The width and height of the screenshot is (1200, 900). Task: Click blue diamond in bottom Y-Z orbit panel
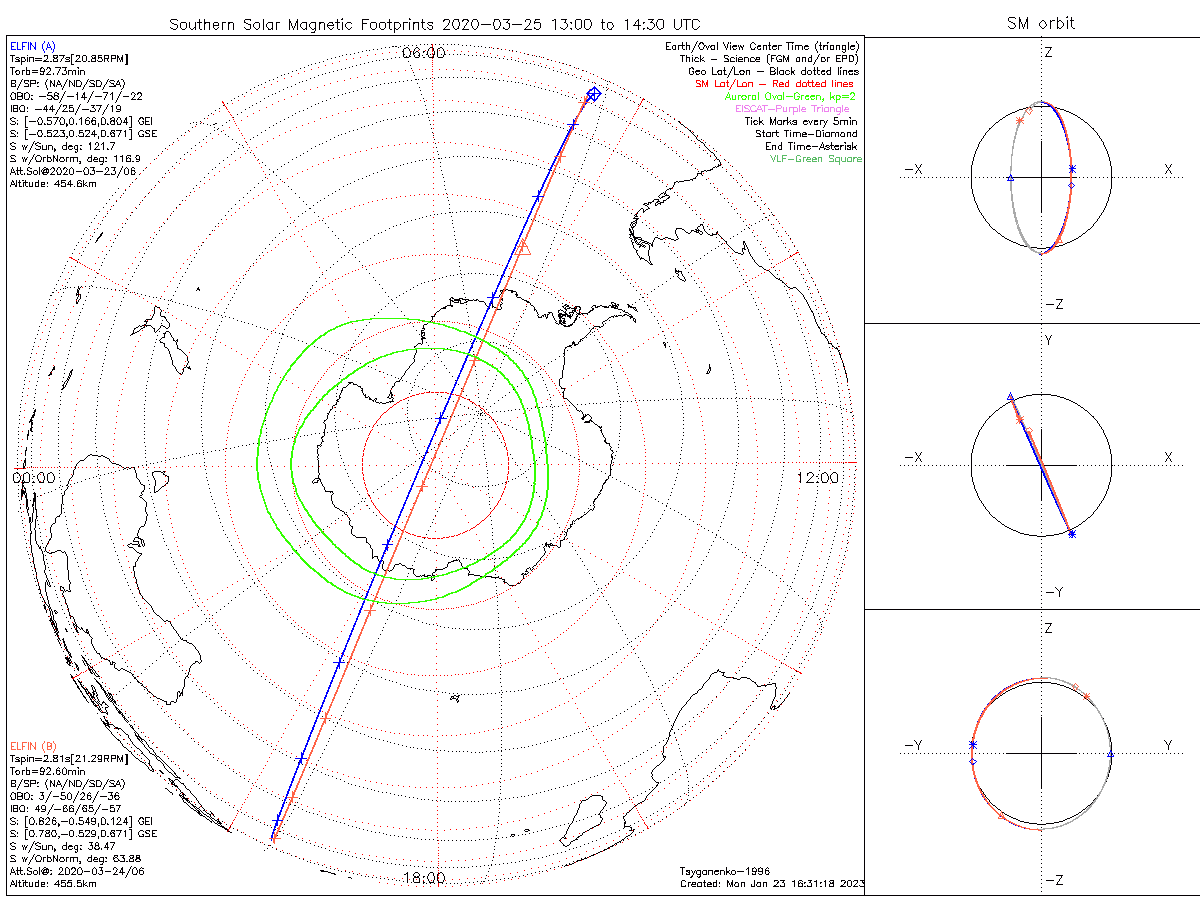[x=972, y=761]
